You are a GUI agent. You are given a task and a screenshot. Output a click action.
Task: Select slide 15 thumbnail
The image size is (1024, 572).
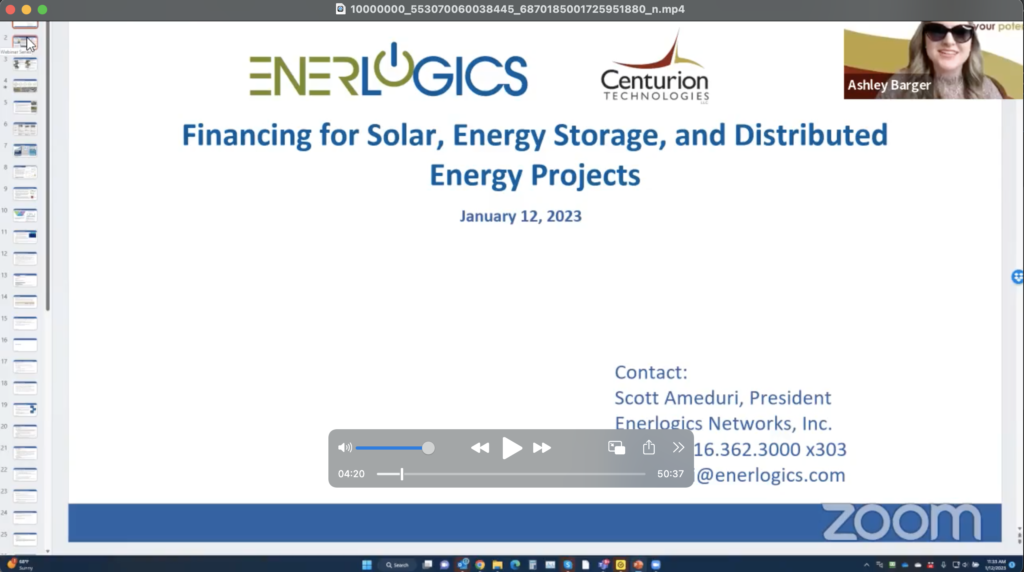pyautogui.click(x=25, y=323)
